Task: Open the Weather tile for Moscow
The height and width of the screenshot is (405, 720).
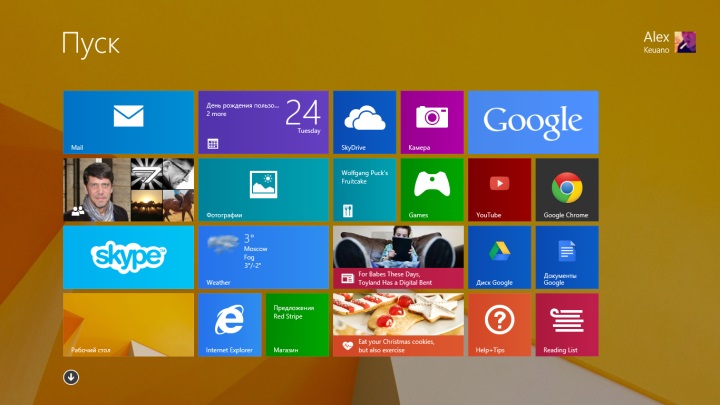Action: [263, 257]
